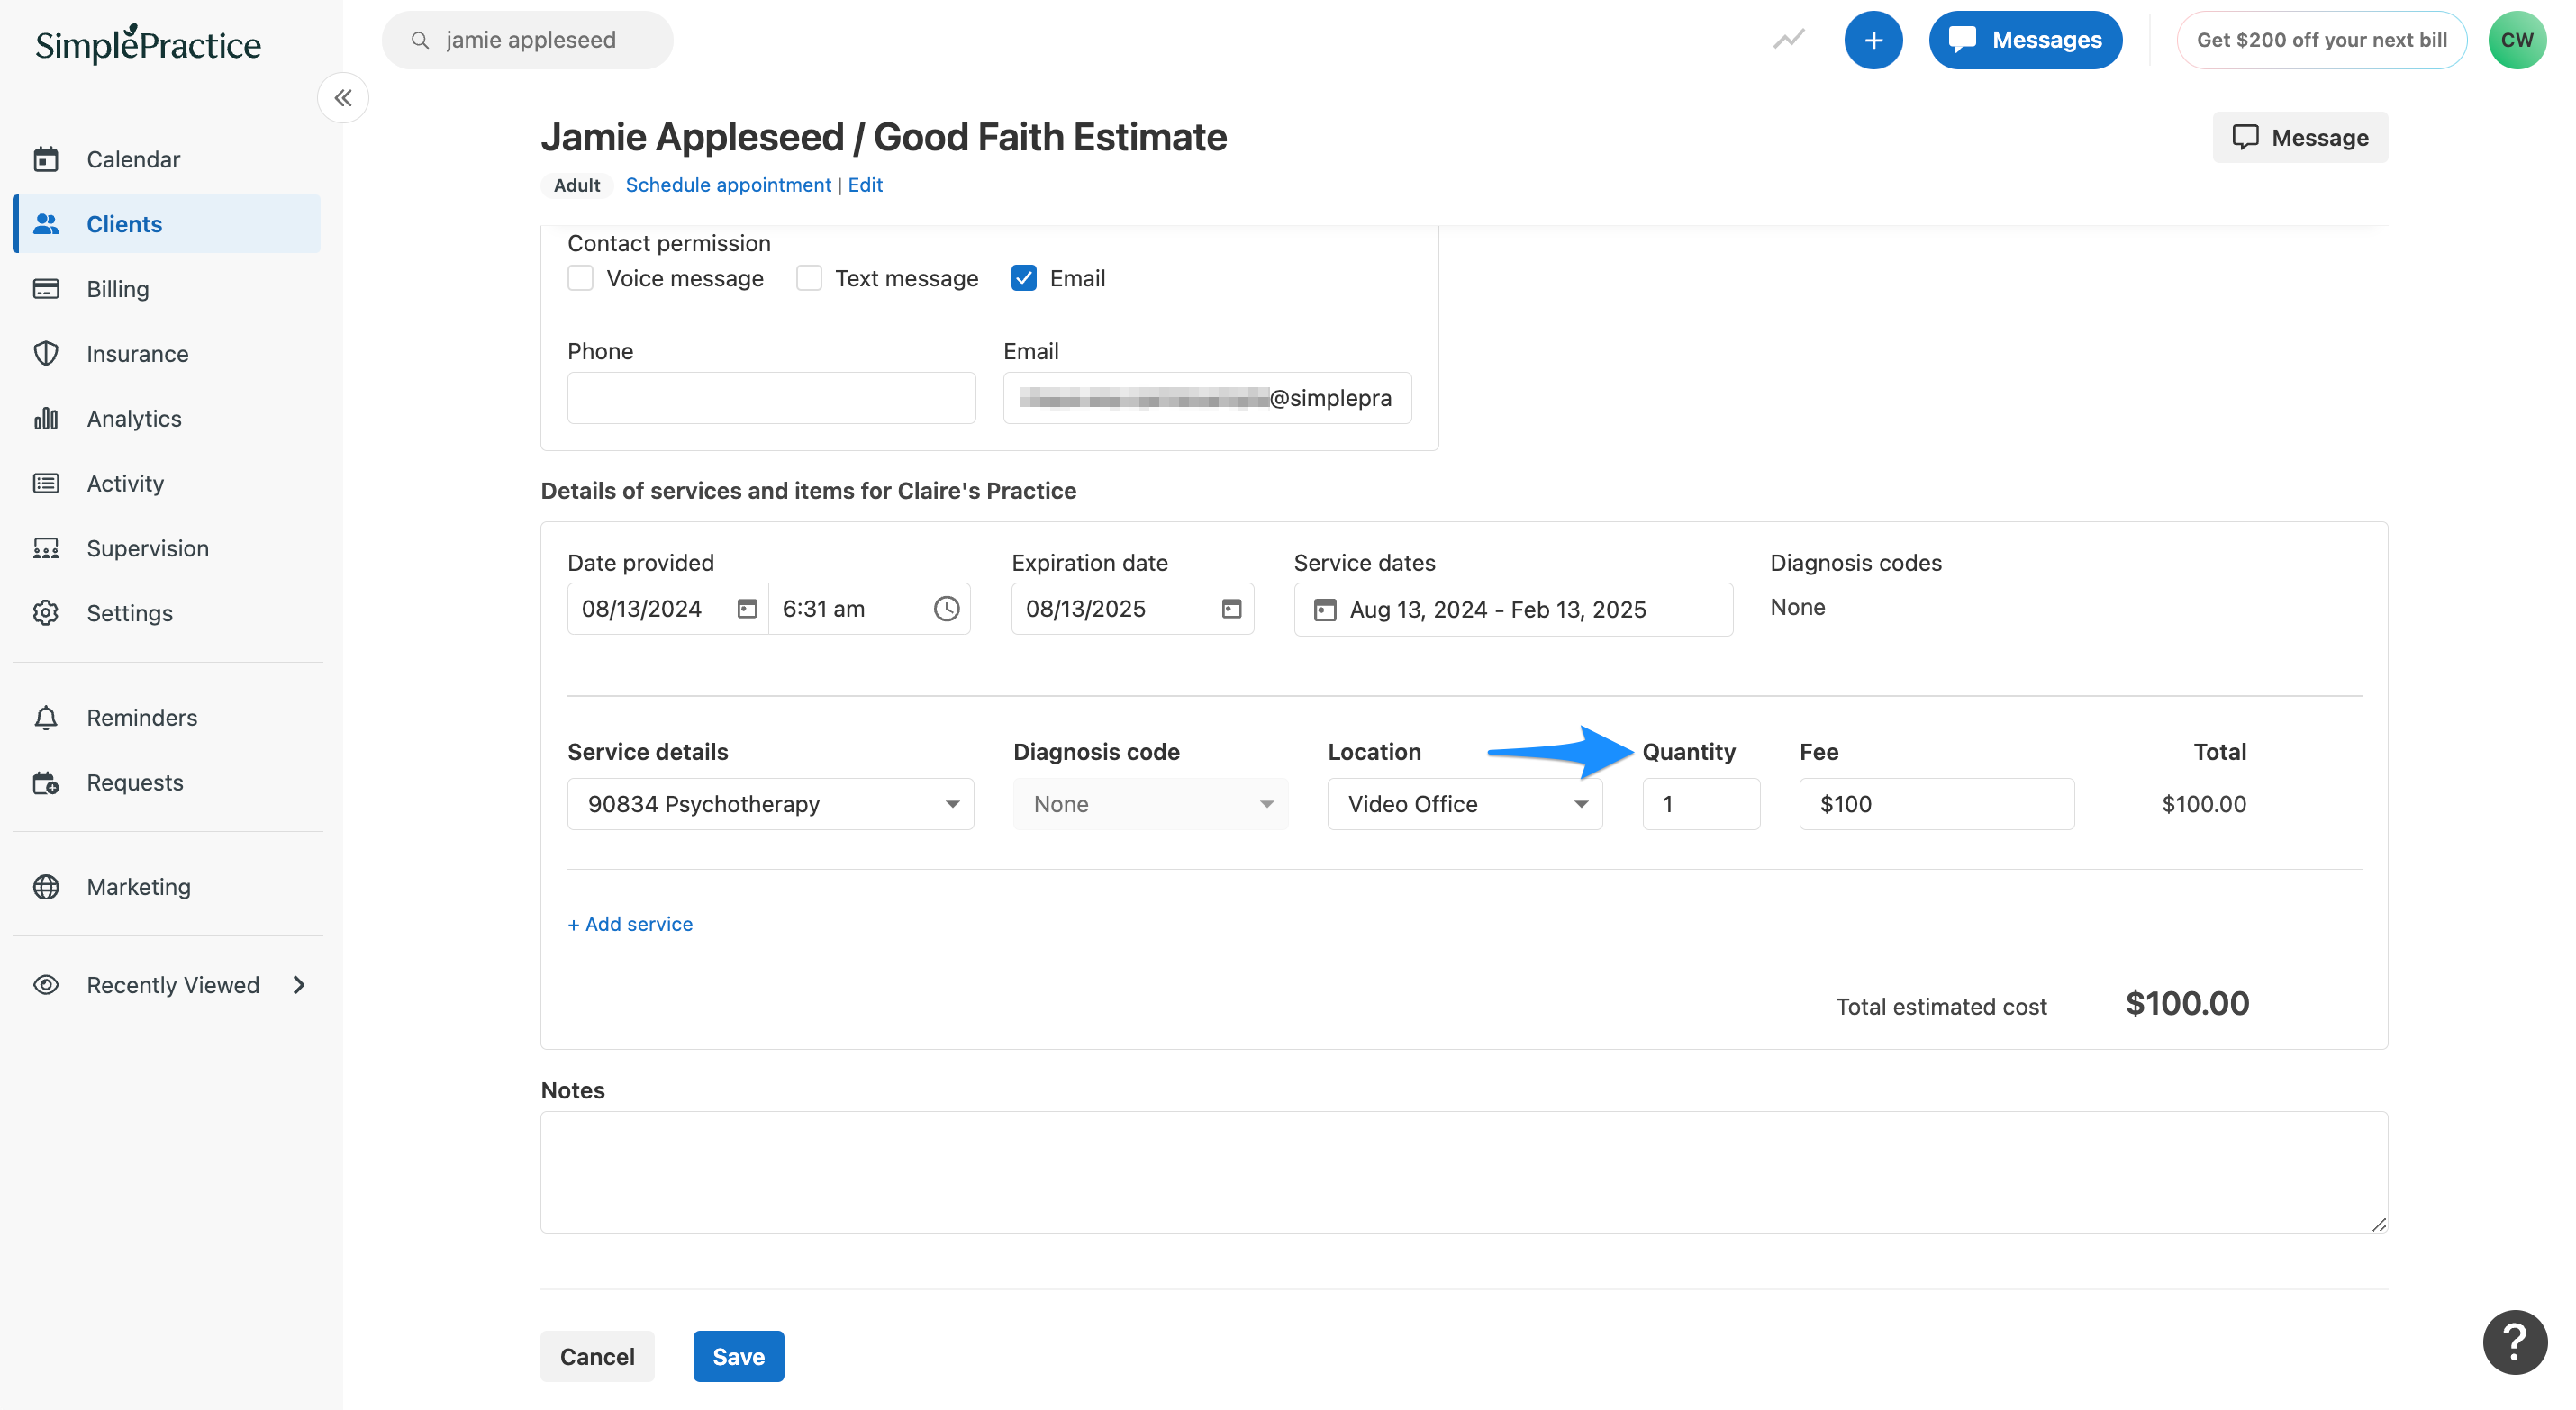Click the Billing card icon
This screenshot has width=2576, height=1410.
[x=46, y=289]
